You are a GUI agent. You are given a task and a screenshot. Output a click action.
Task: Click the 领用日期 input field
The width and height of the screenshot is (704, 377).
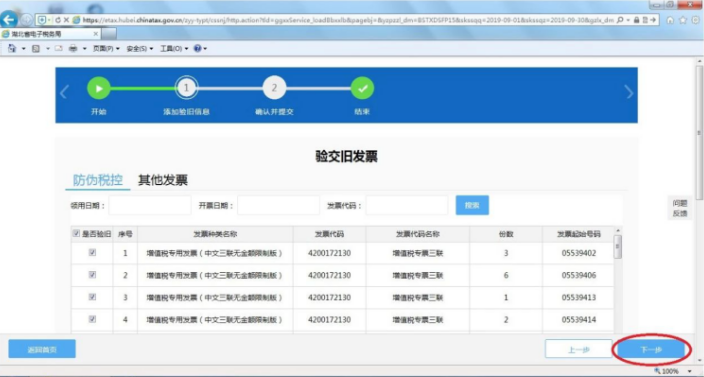coord(150,205)
